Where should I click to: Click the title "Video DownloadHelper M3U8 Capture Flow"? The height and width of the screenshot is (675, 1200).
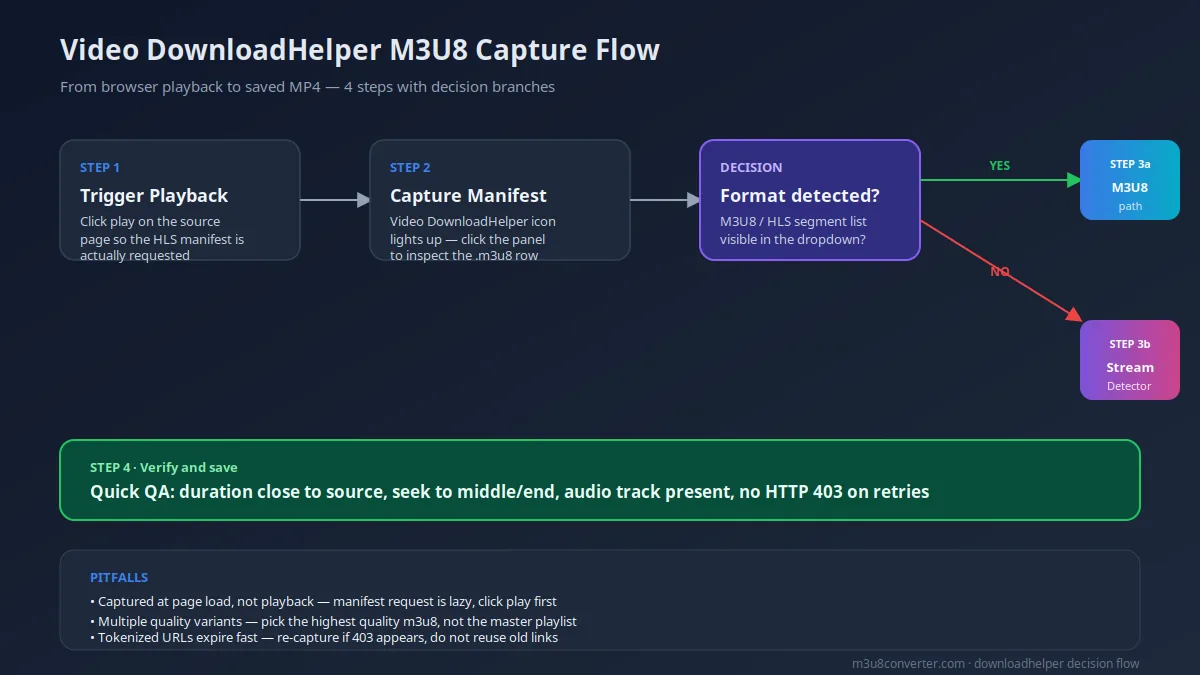coord(360,50)
